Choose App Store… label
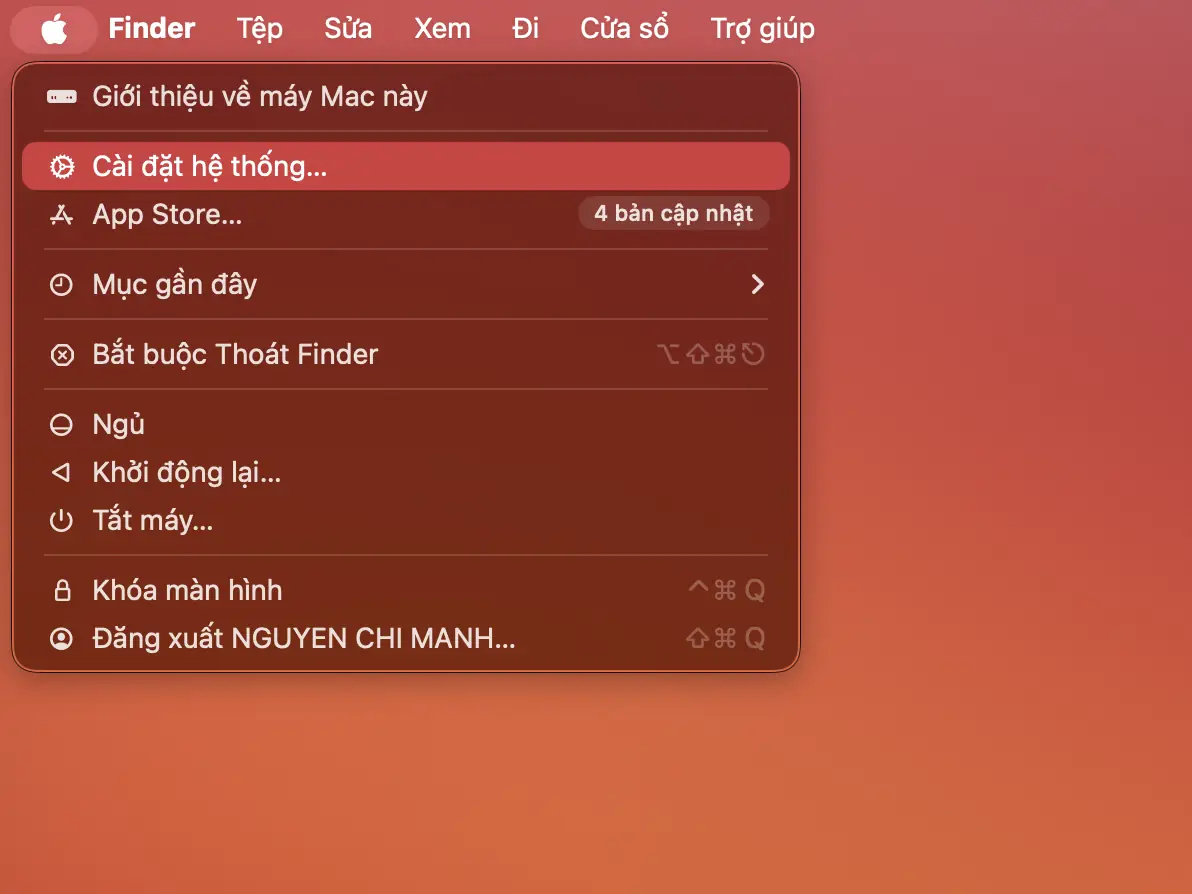This screenshot has height=894, width=1192. point(167,215)
